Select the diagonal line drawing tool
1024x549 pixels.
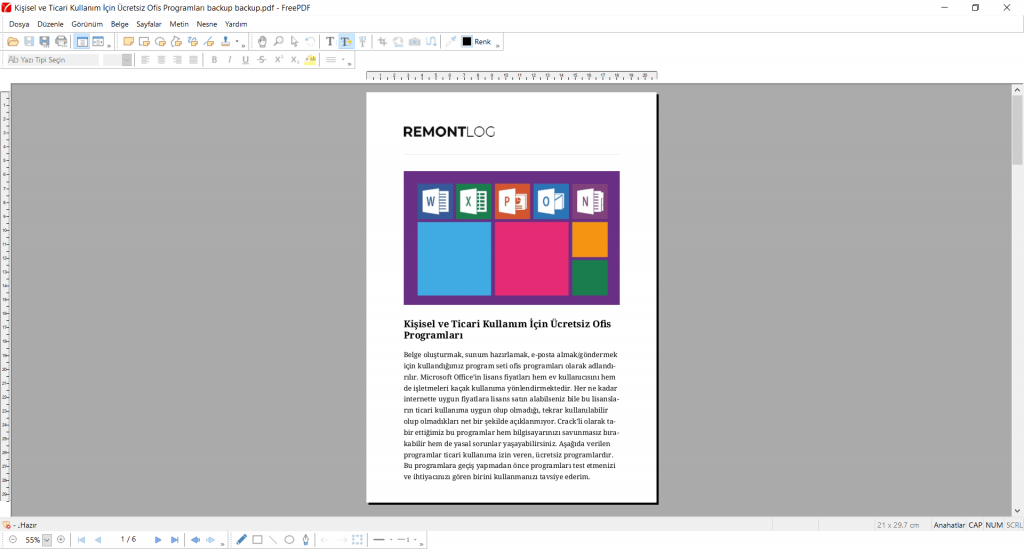[273, 540]
